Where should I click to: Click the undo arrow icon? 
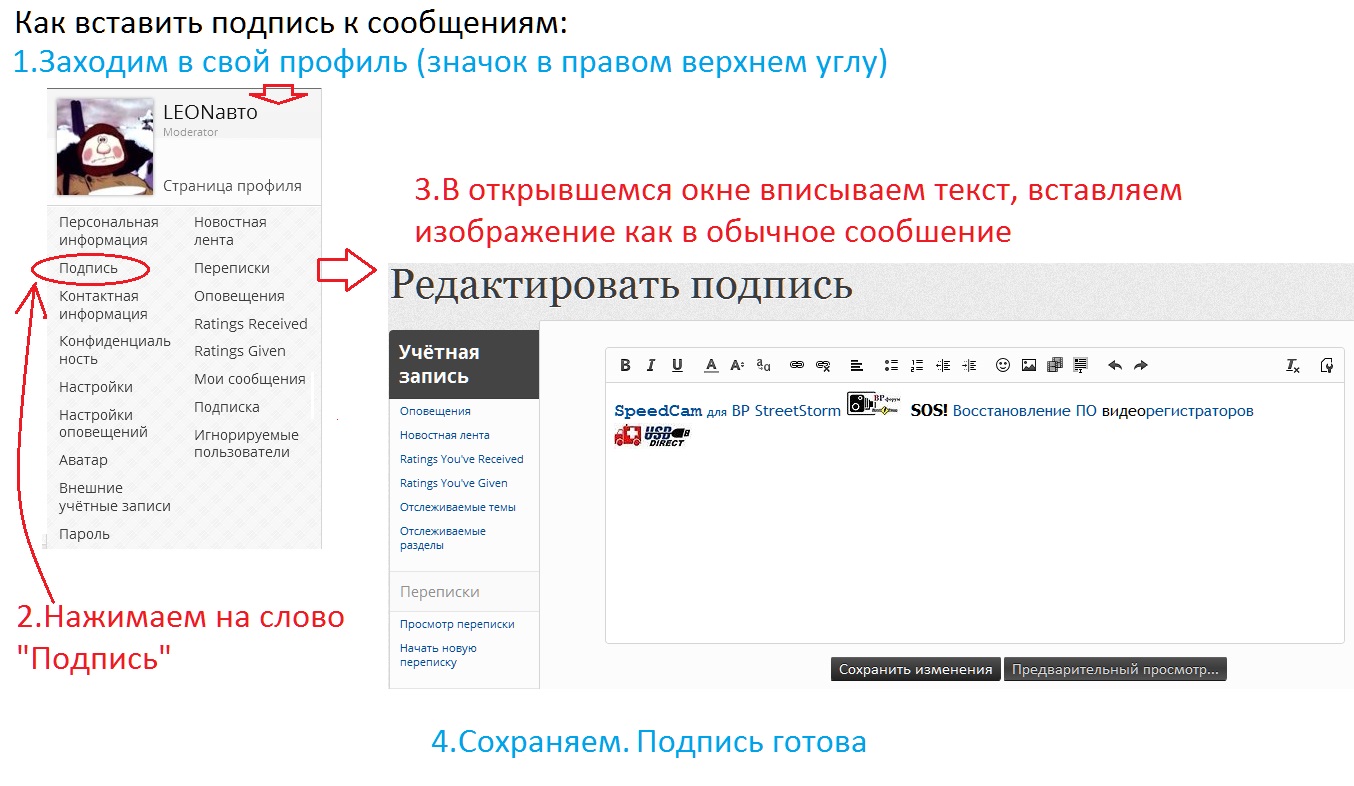tap(1115, 366)
